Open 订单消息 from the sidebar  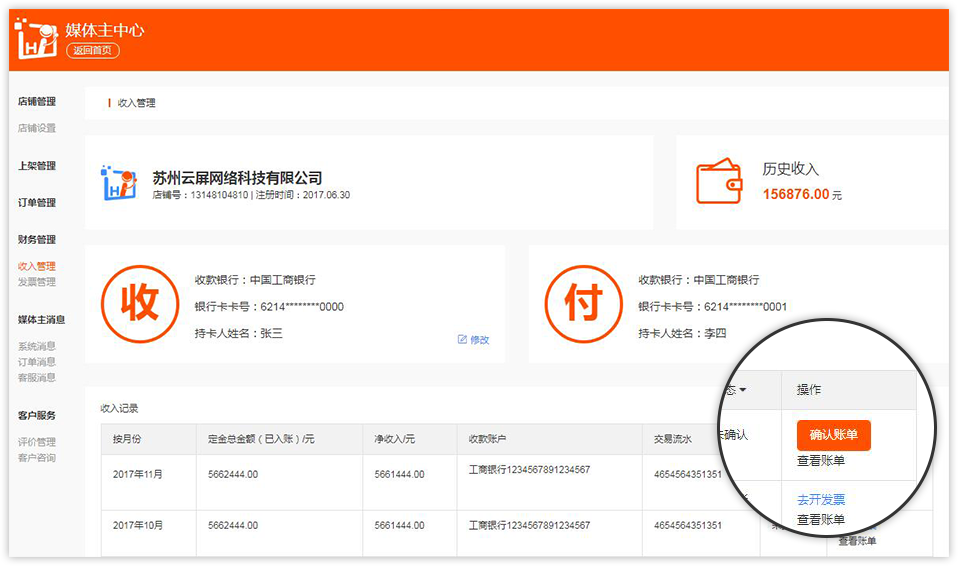click(37, 362)
